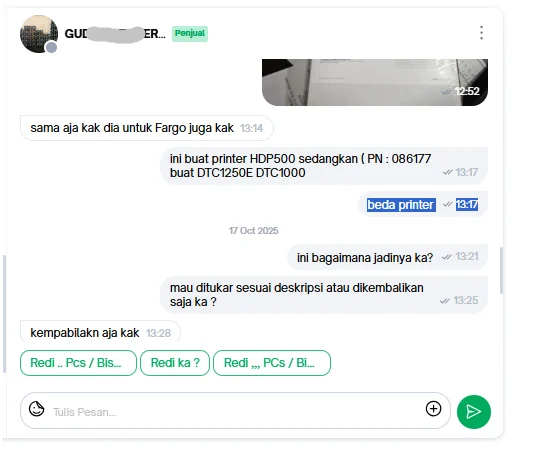Click the green send message button

[x=474, y=411]
